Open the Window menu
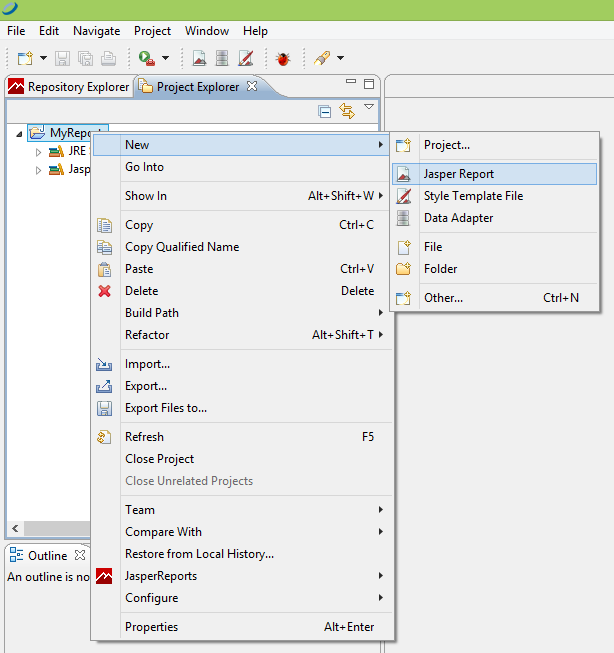This screenshot has height=653, width=614. point(207,31)
